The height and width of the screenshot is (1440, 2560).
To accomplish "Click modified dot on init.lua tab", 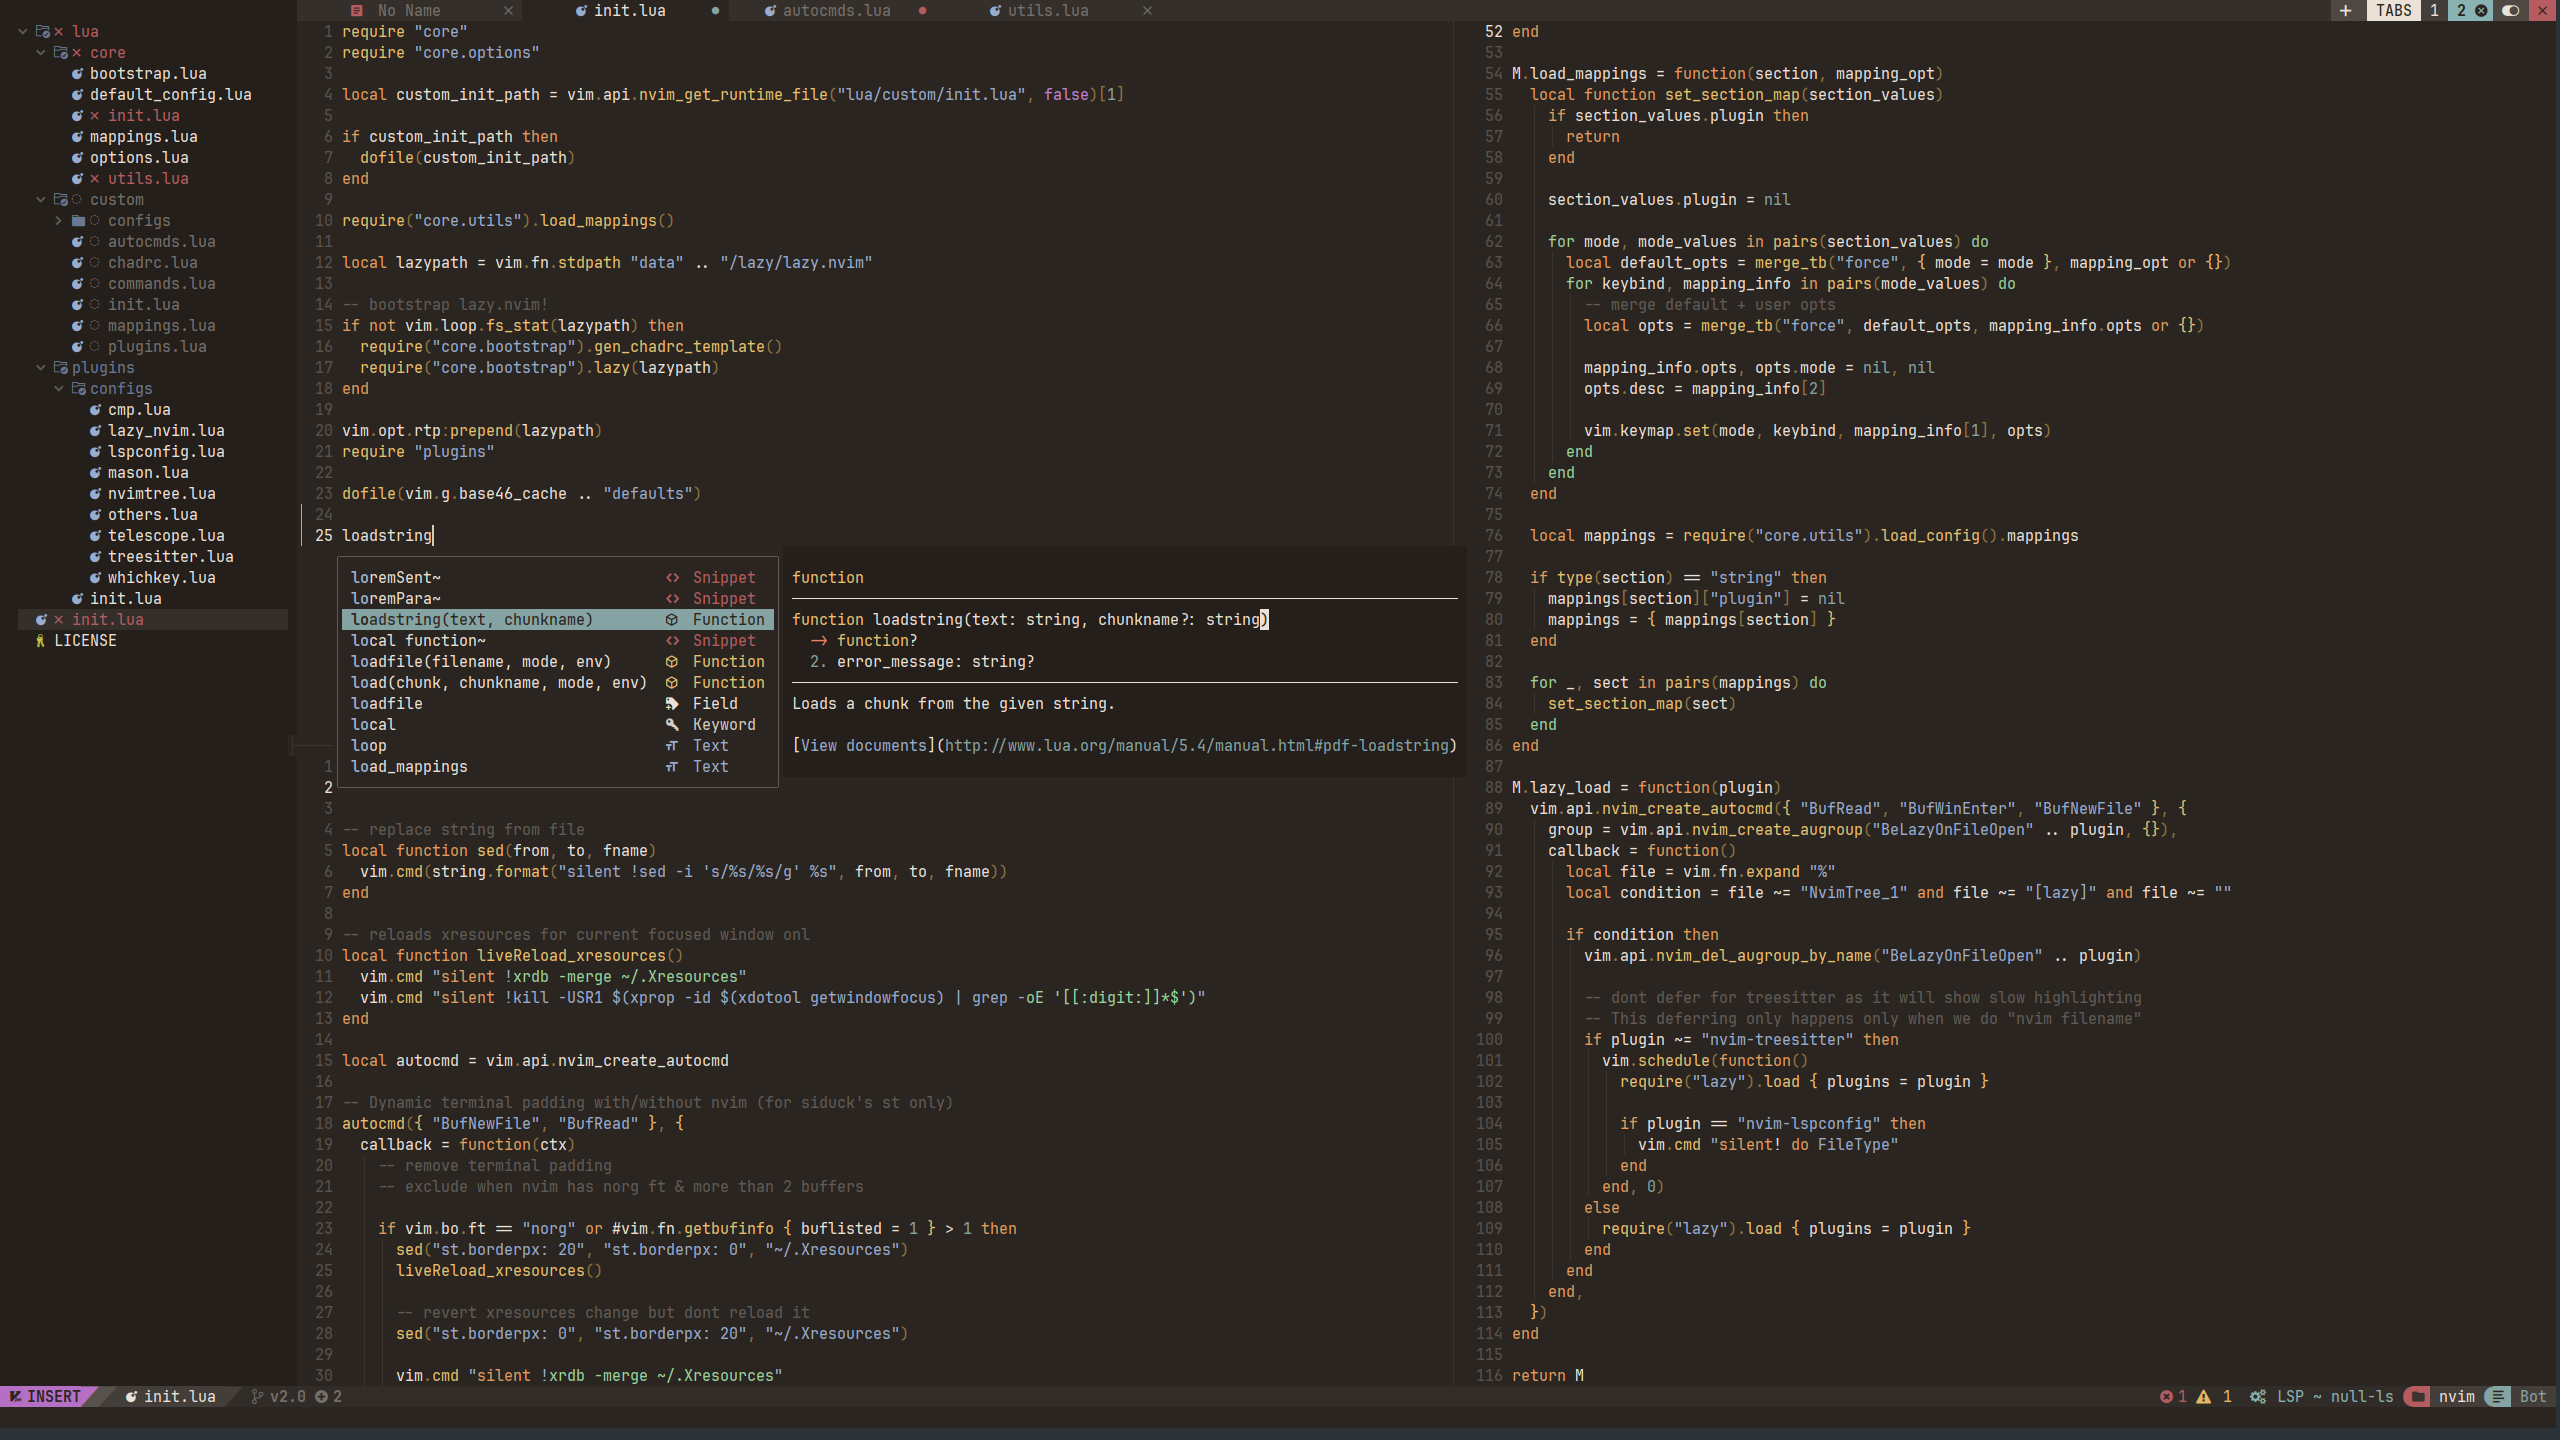I will point(715,10).
